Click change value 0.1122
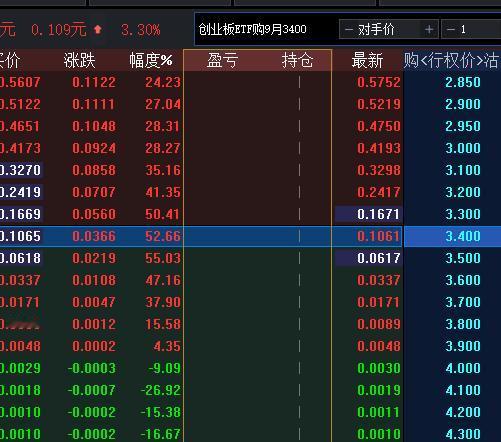 (x=94, y=82)
